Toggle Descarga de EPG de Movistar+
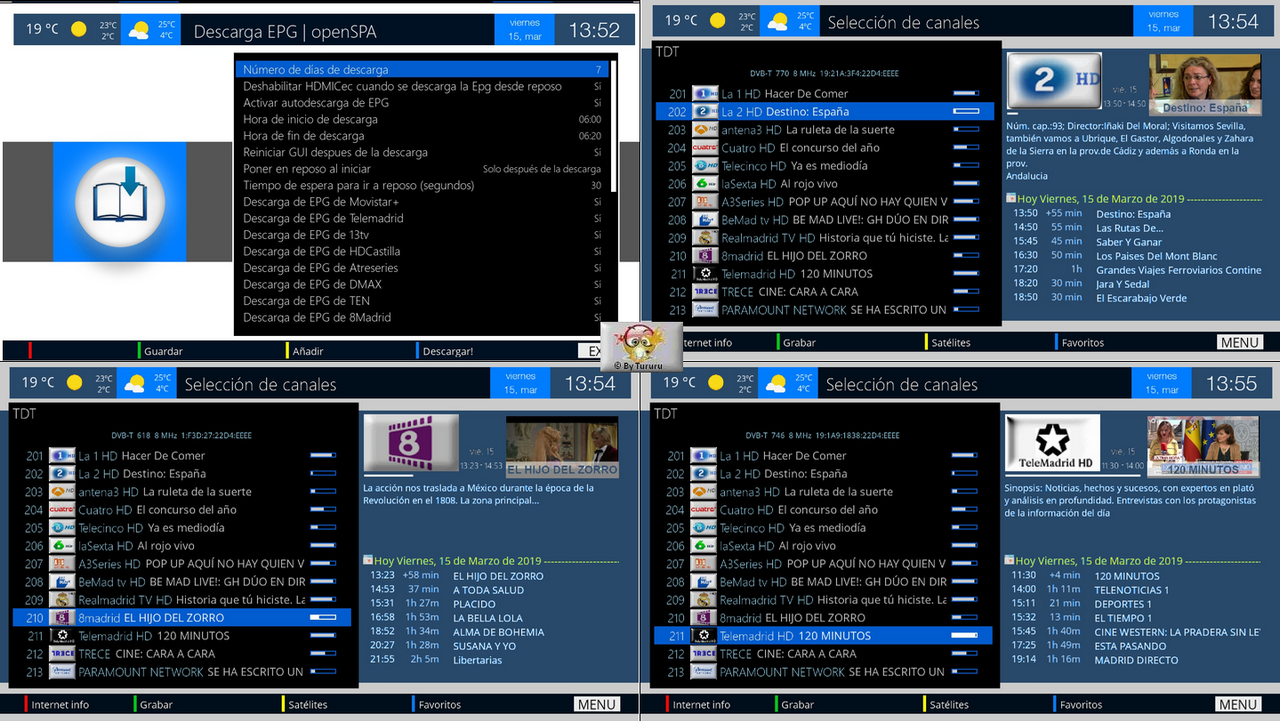Viewport: 1280px width, 721px height. 423,202
